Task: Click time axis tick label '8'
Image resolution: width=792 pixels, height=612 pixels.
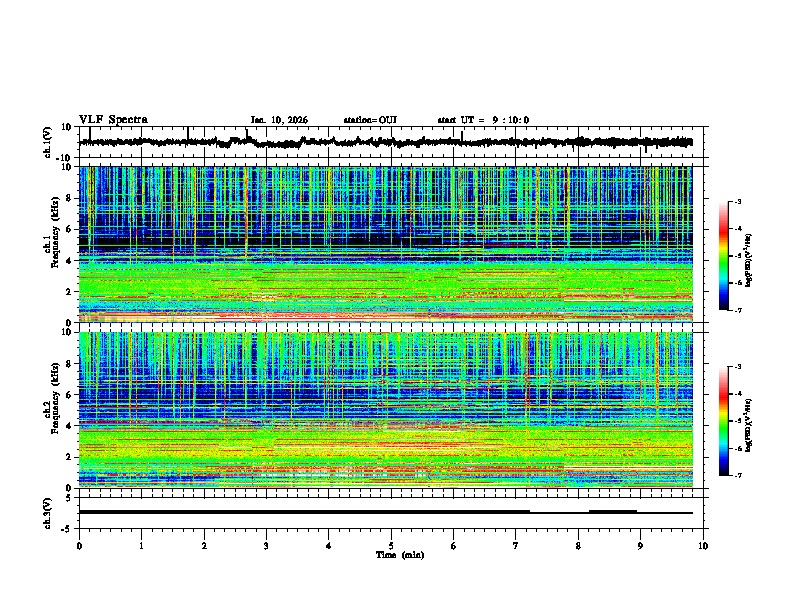Action: pyautogui.click(x=578, y=546)
